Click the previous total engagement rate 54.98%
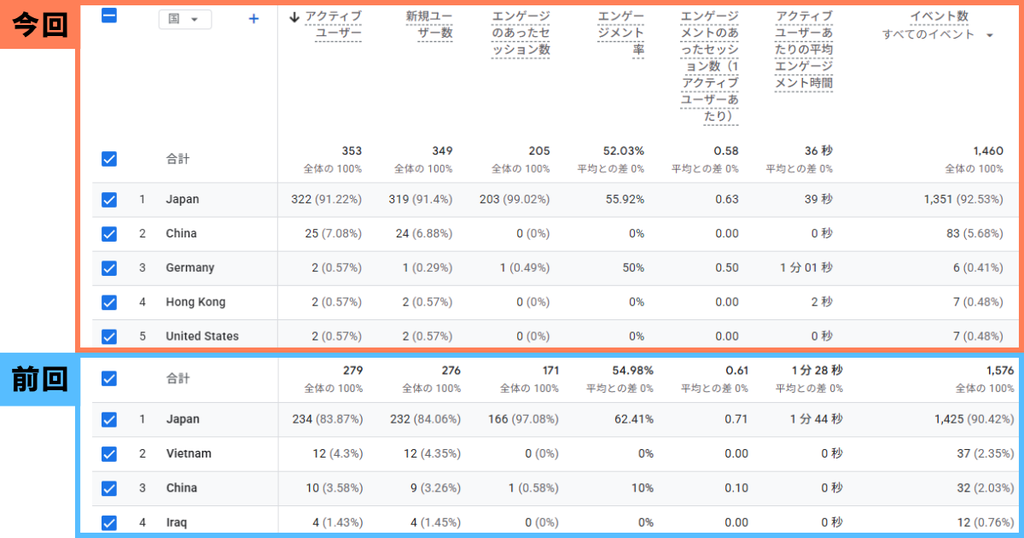The width and height of the screenshot is (1024, 538). 633,370
